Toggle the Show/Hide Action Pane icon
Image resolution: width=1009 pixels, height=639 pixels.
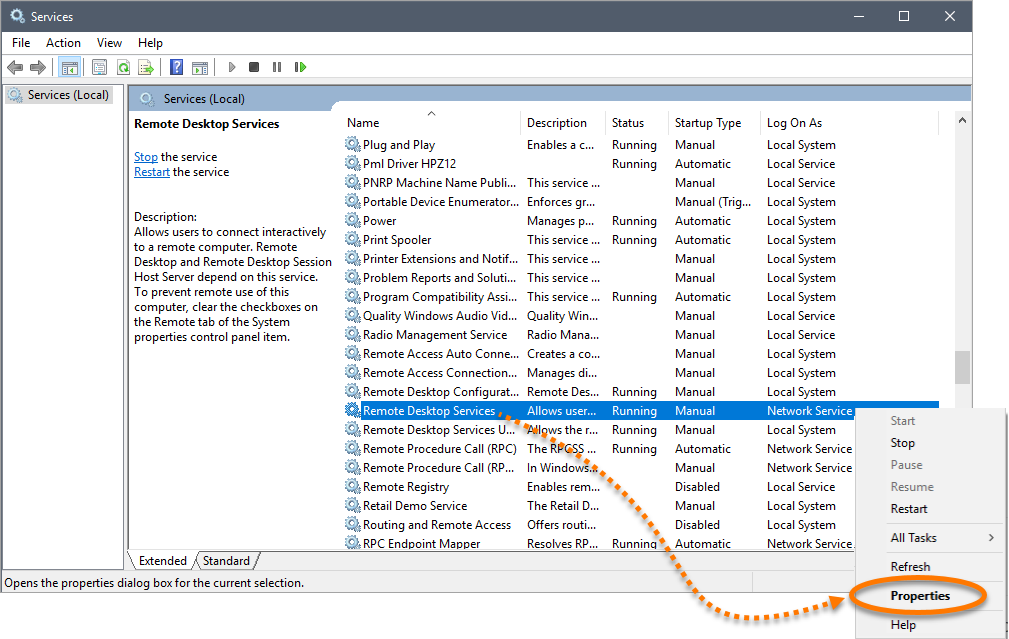point(200,67)
